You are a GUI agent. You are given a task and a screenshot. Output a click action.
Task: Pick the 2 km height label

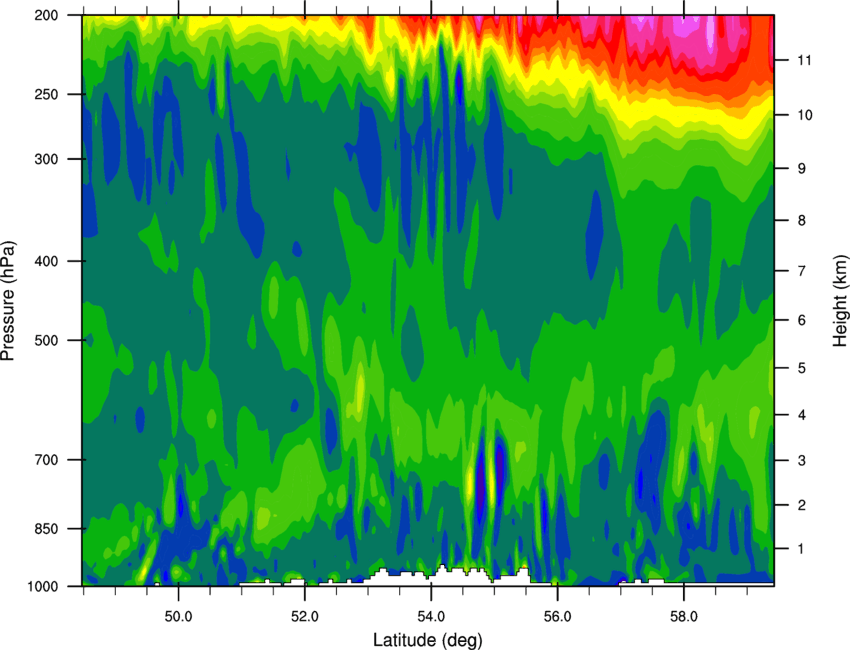tap(801, 505)
